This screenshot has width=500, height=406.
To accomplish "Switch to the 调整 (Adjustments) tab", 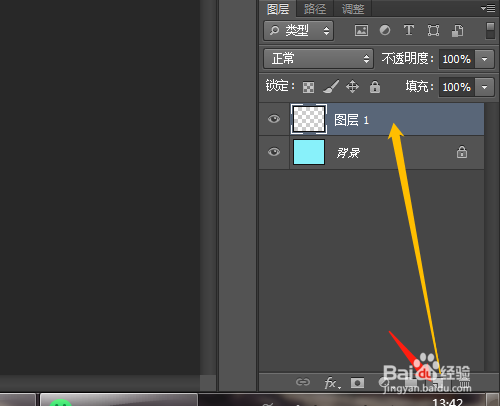I will 353,9.
